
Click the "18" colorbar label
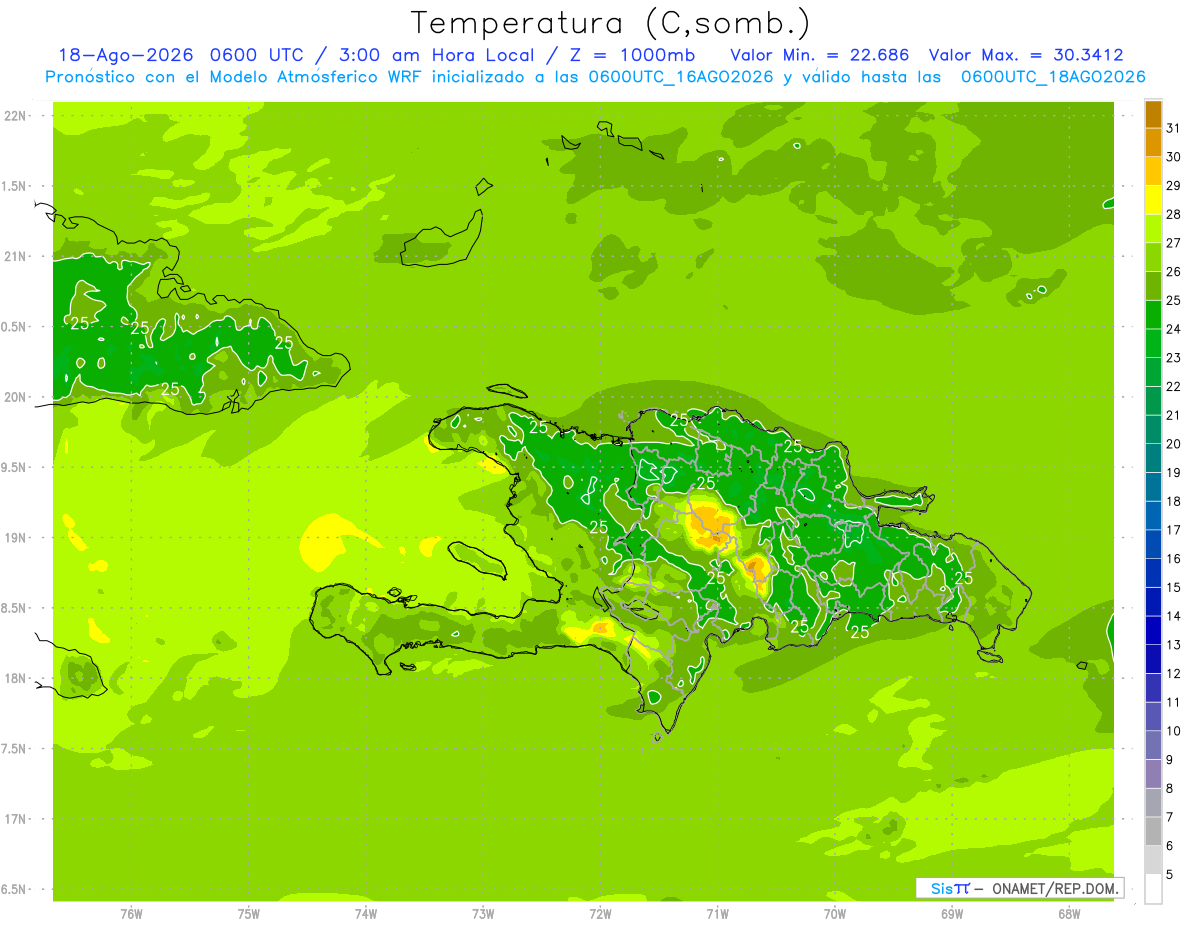point(1174,501)
